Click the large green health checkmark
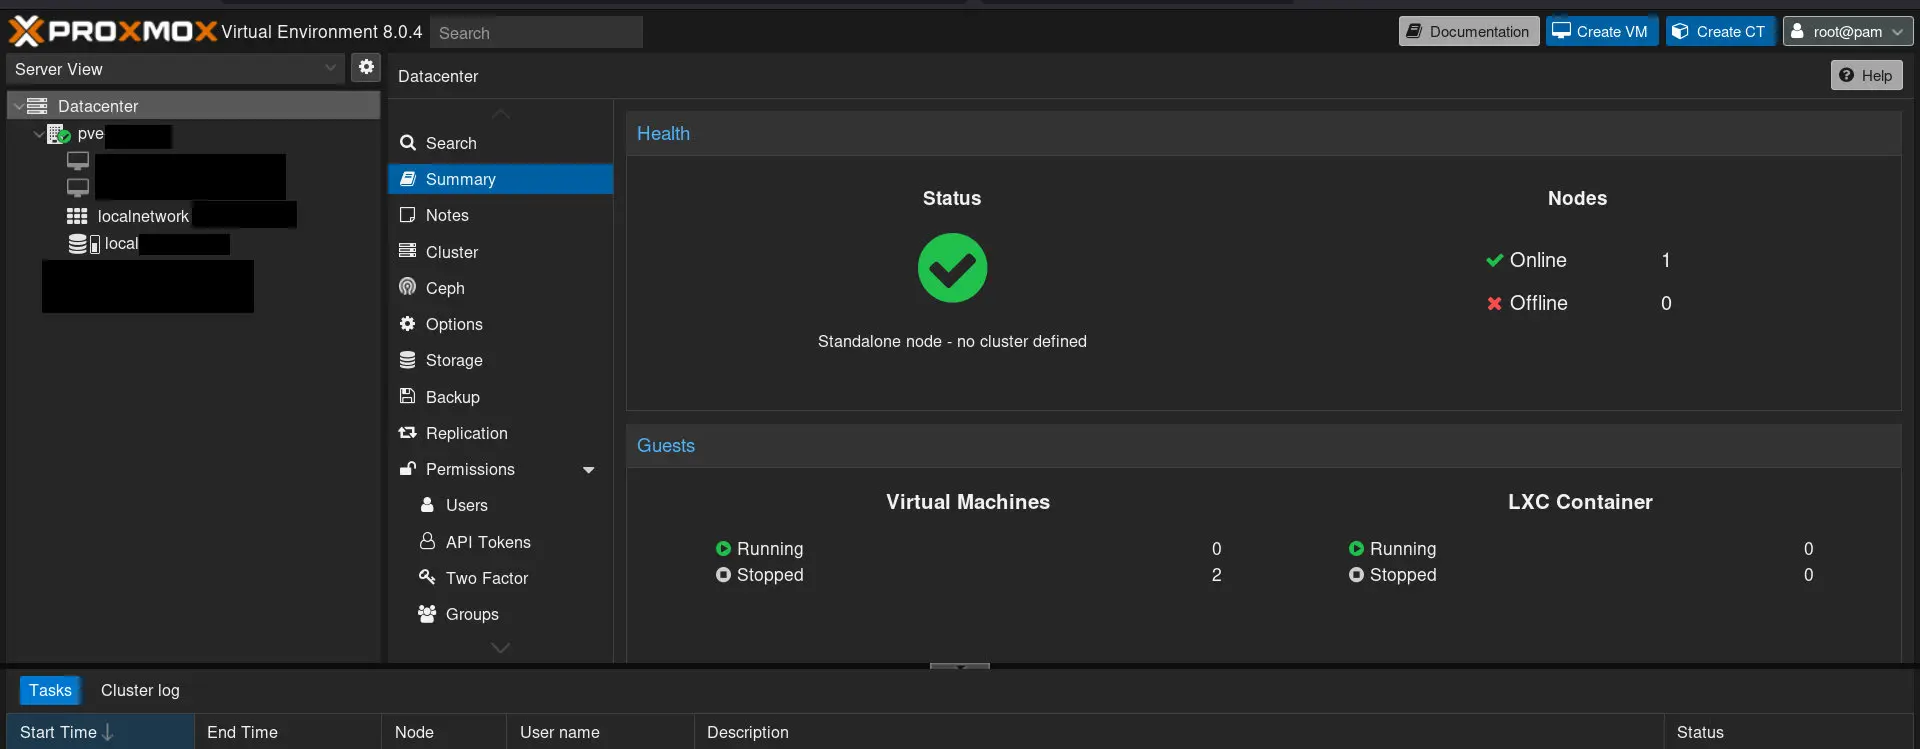 [952, 268]
